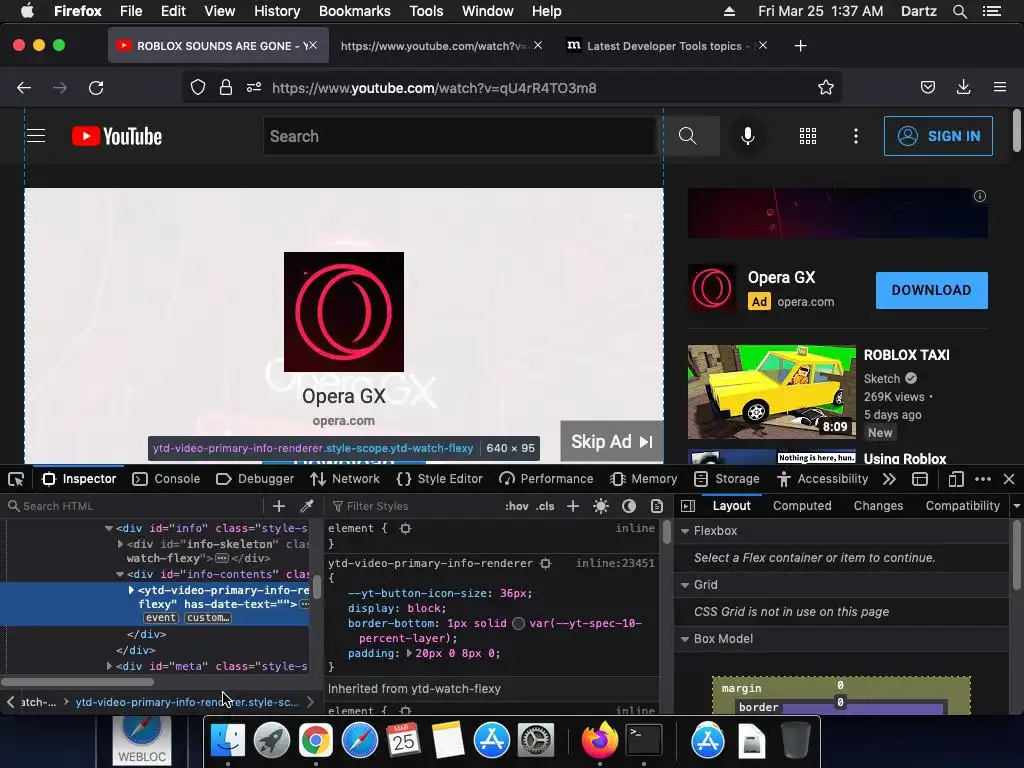Select iframe target document icon

[920, 479]
